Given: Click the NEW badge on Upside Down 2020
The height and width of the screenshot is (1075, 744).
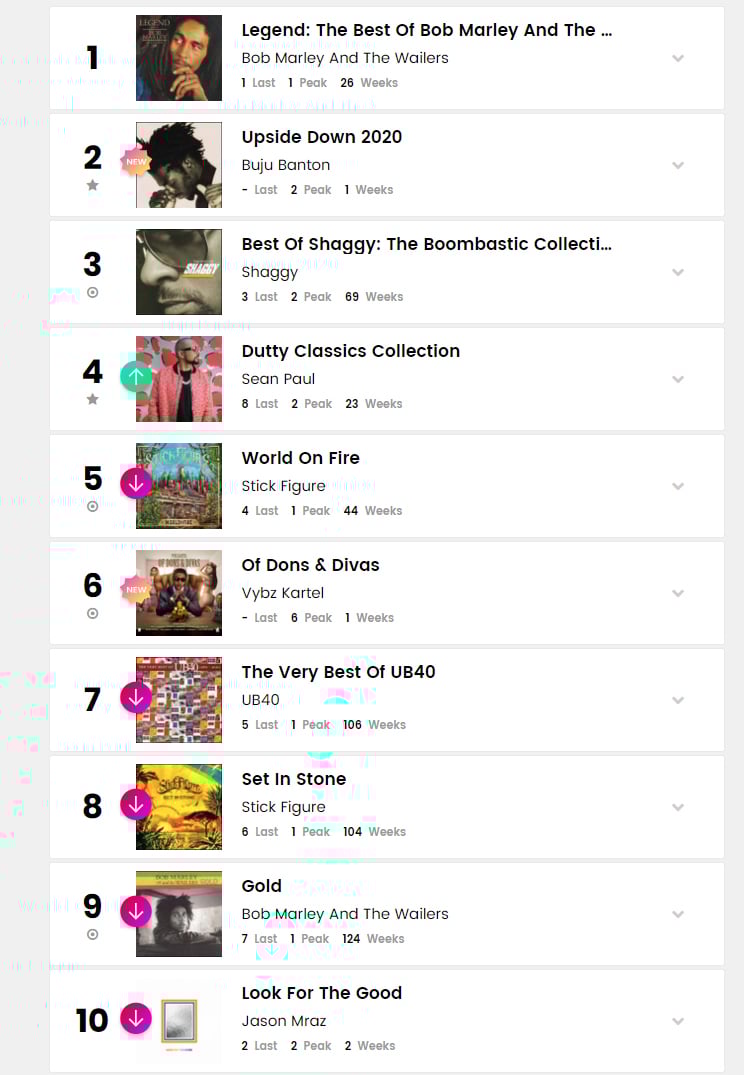Looking at the screenshot, I should pyautogui.click(x=136, y=162).
